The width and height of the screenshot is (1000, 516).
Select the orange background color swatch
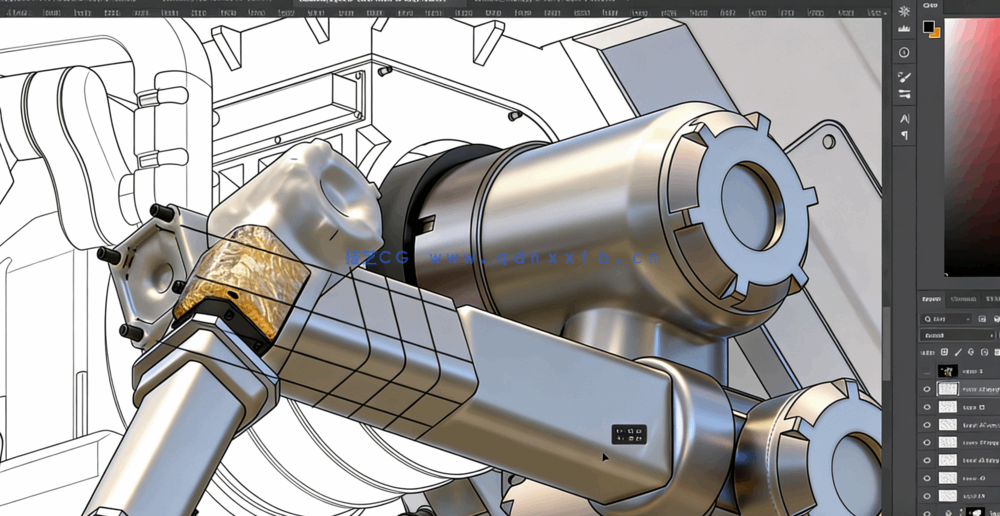[935, 33]
